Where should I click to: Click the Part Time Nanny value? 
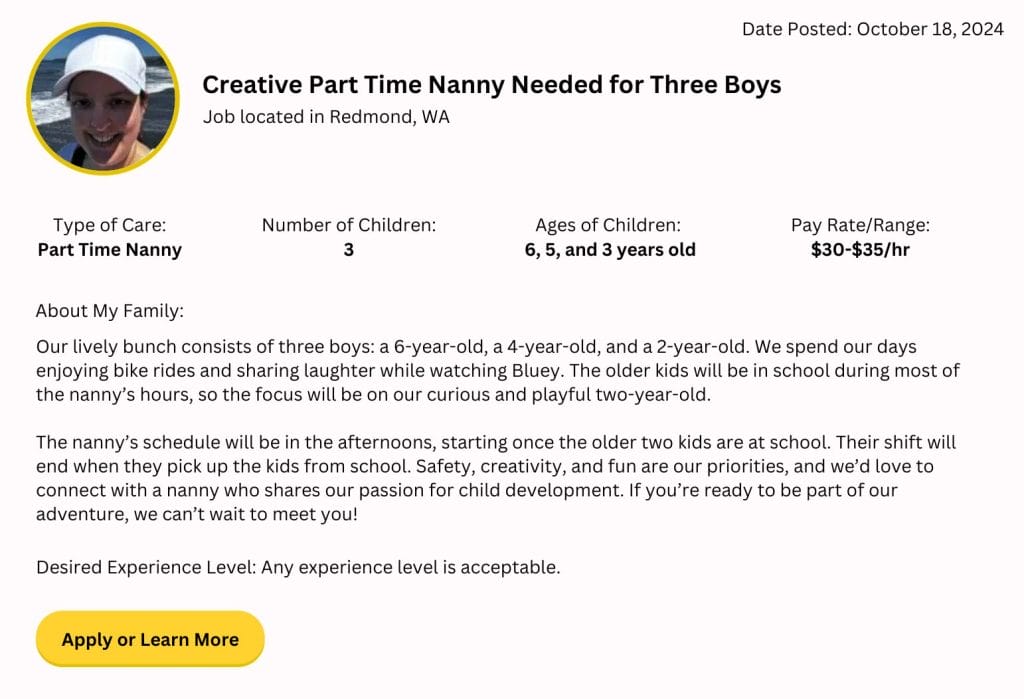click(x=110, y=249)
